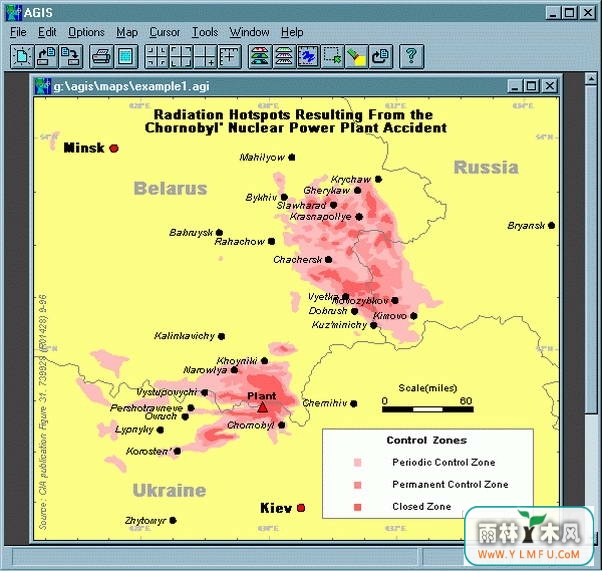The height and width of the screenshot is (571, 602).
Task: Click the example1.agi document window icon
Action: (43, 86)
